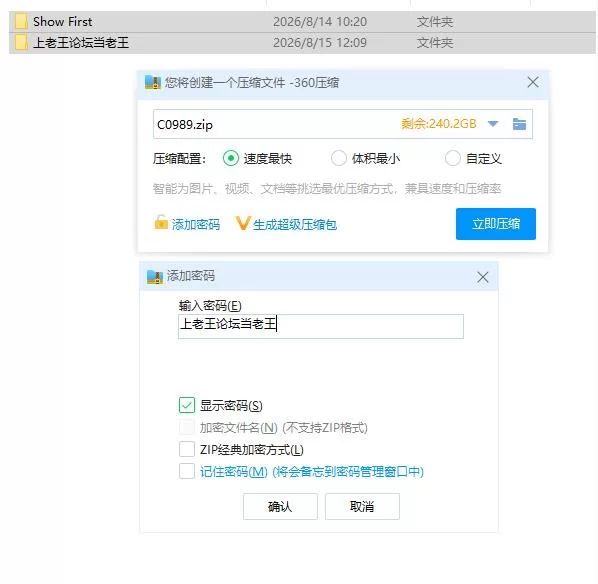Screen dimensions: 598x584
Task: Select the Show First folder icon
Action: tap(21, 22)
